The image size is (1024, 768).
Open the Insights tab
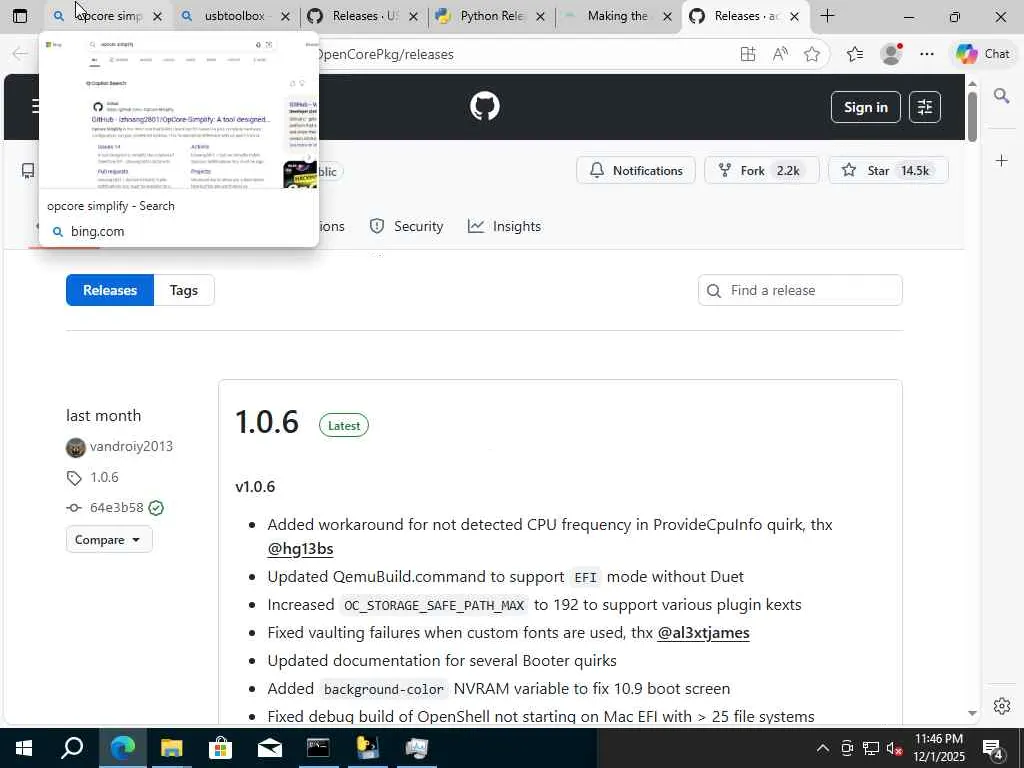click(x=504, y=226)
